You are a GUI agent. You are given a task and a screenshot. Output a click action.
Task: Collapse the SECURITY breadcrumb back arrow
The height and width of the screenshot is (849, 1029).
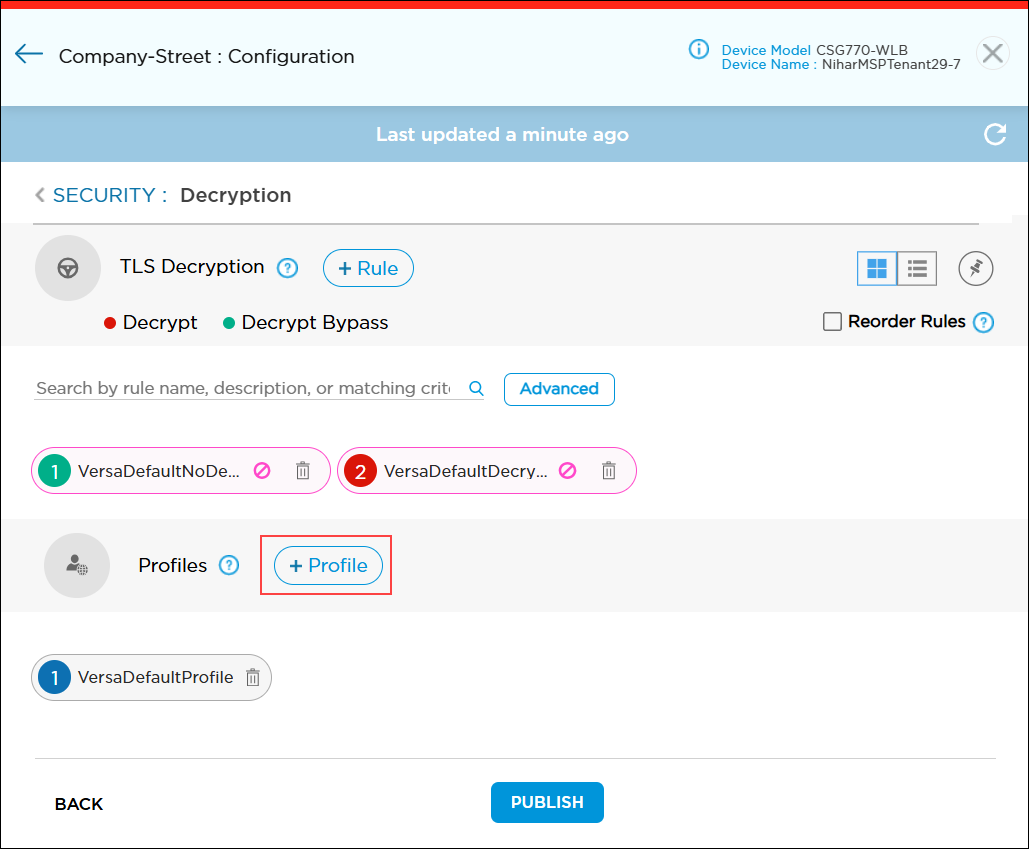click(x=39, y=195)
